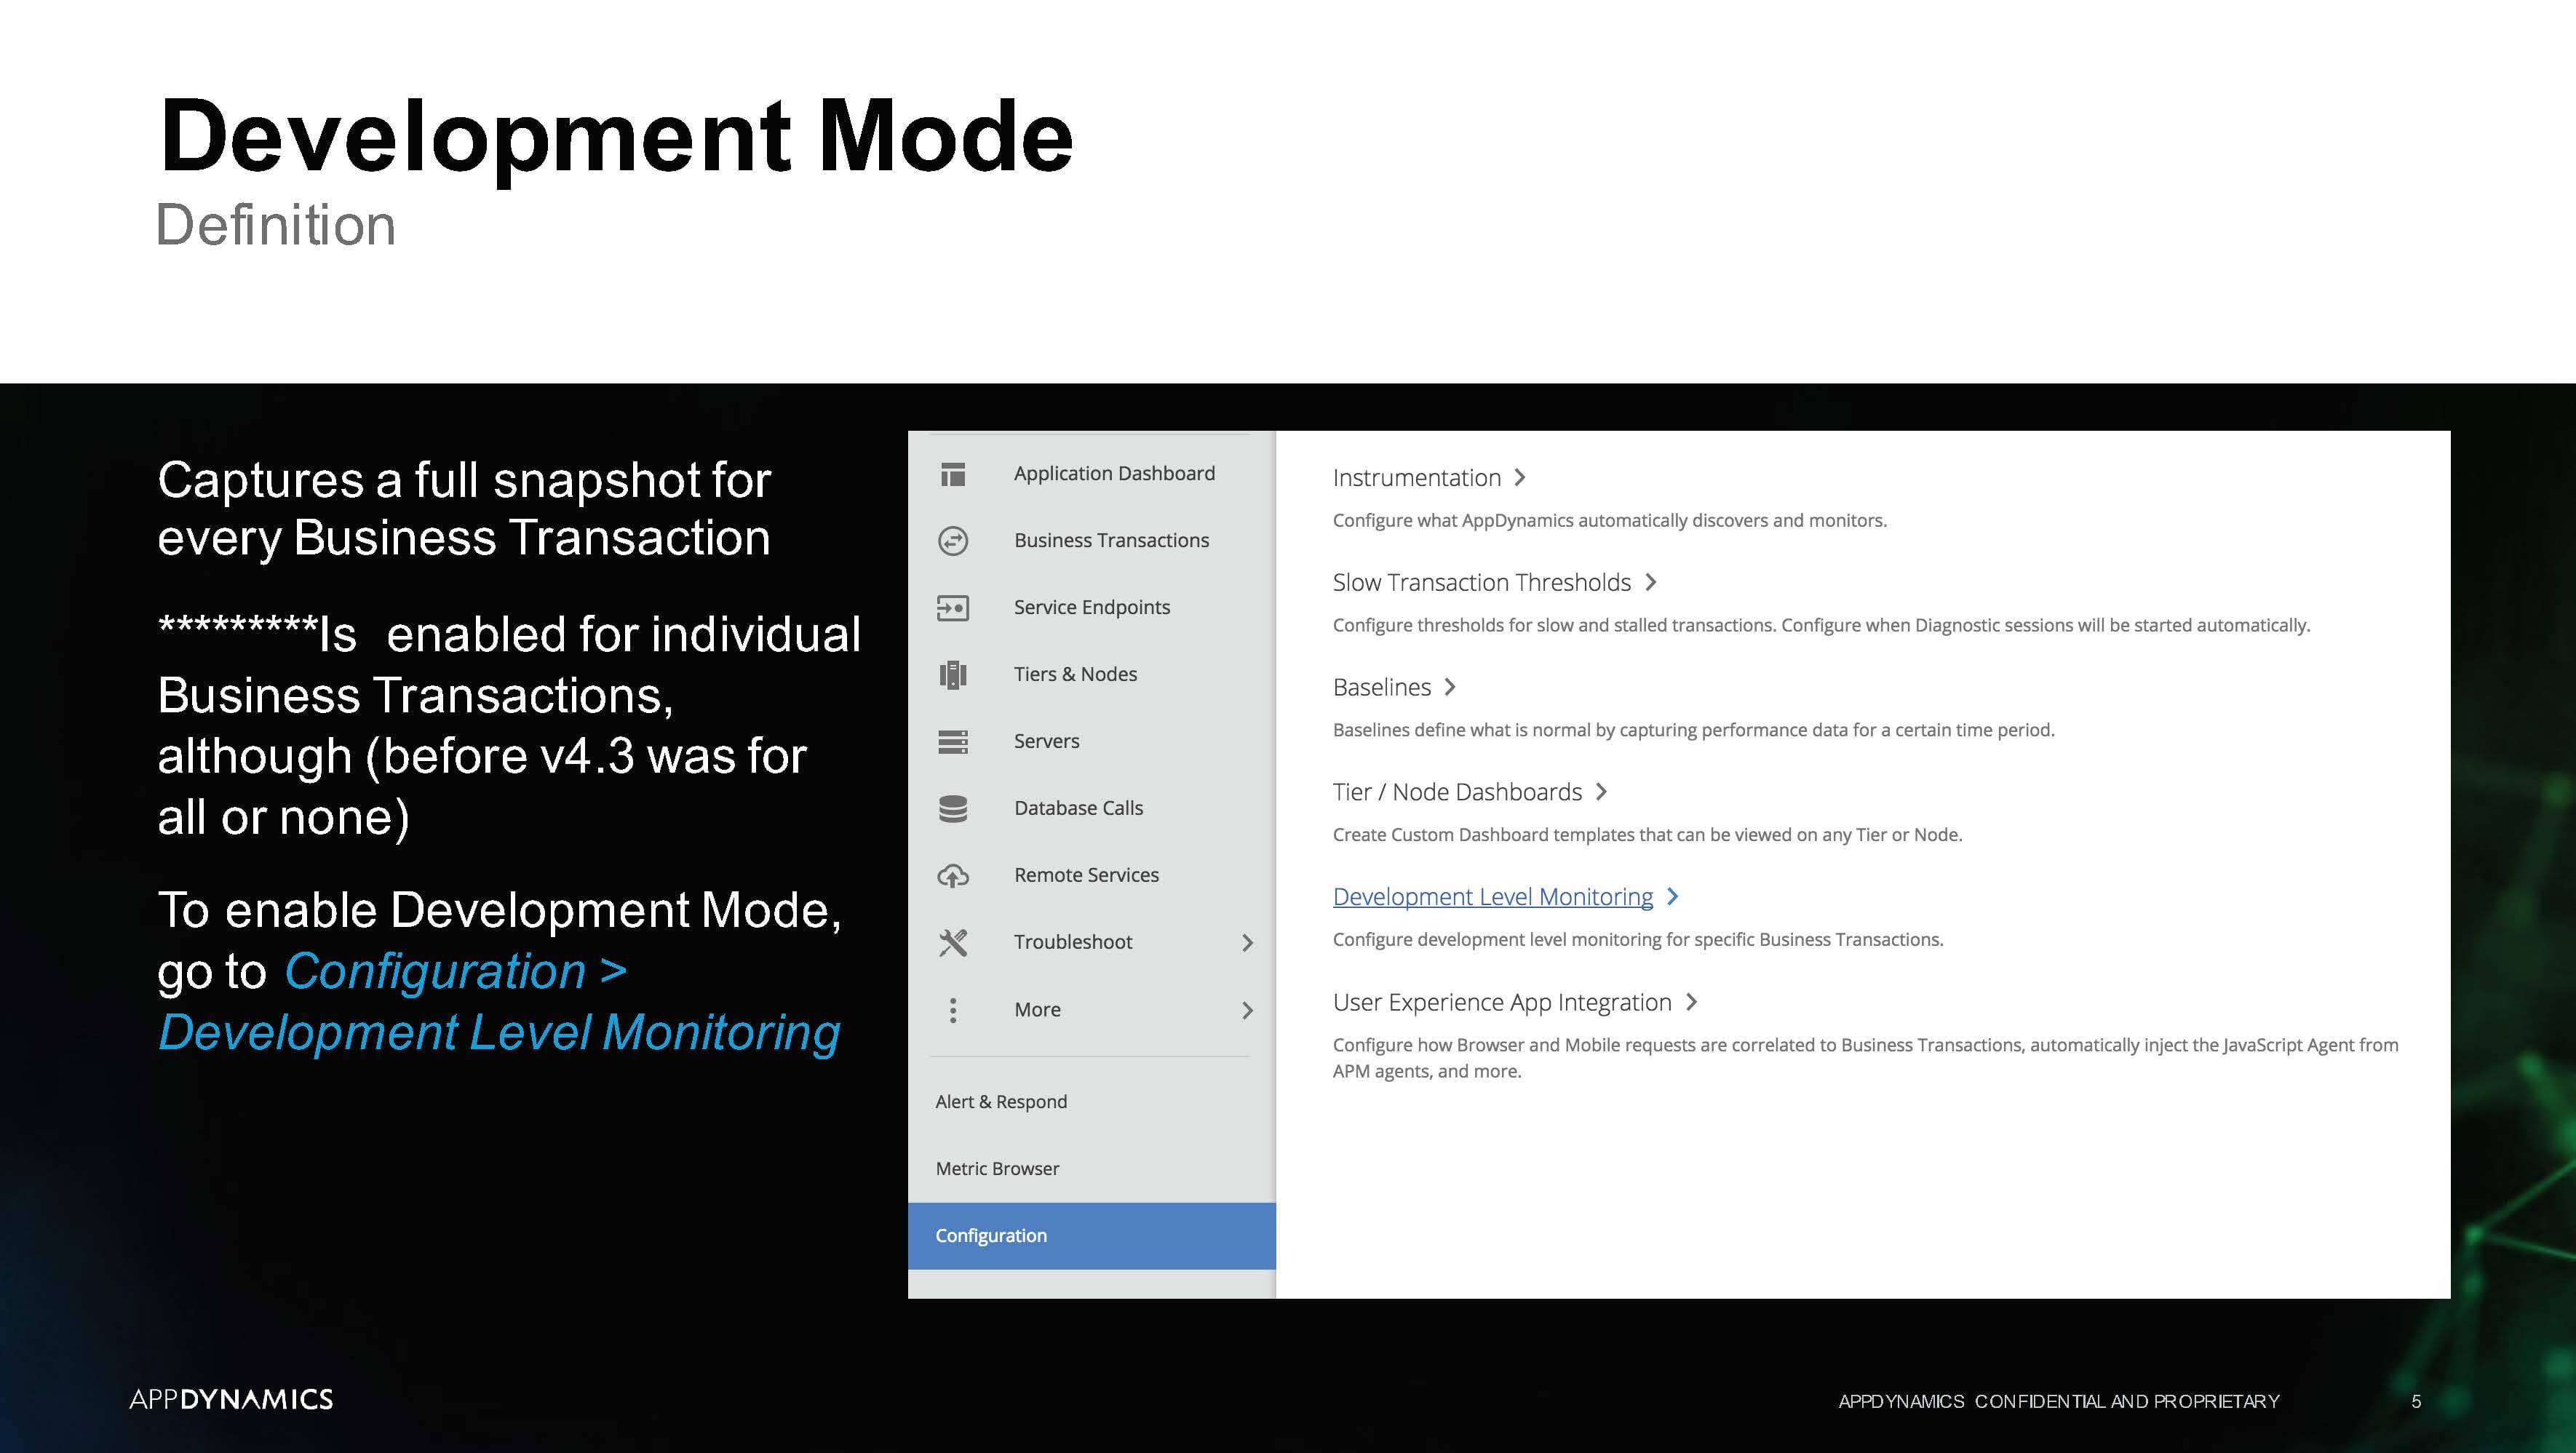Go to Alert & Respond section
The image size is (2576, 1453).
(x=1001, y=1102)
